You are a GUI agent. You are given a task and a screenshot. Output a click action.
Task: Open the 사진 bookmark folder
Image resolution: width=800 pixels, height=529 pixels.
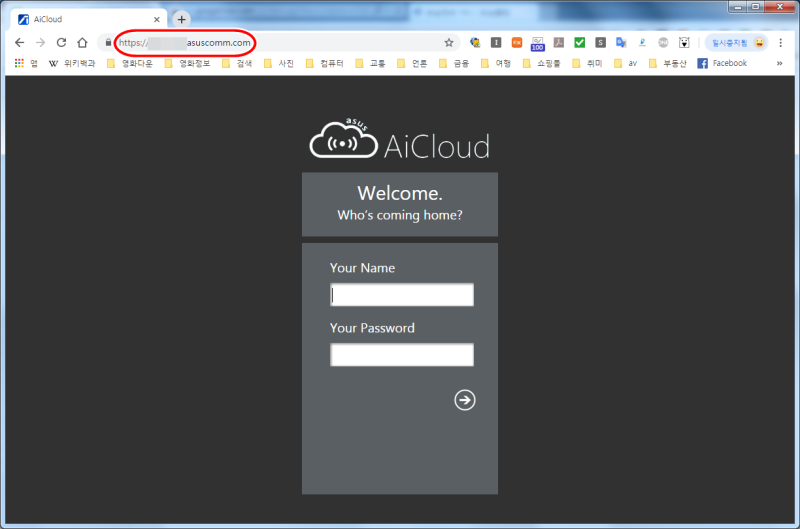click(x=279, y=63)
